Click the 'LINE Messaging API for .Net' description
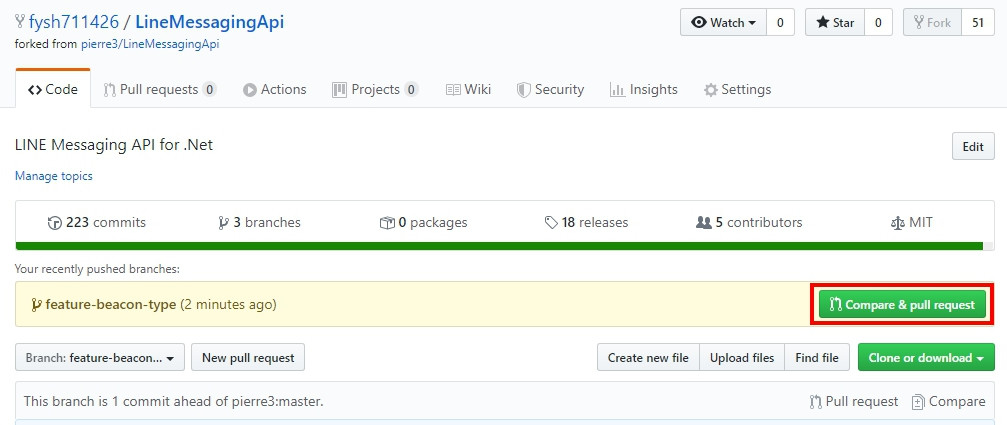 click(x=114, y=145)
